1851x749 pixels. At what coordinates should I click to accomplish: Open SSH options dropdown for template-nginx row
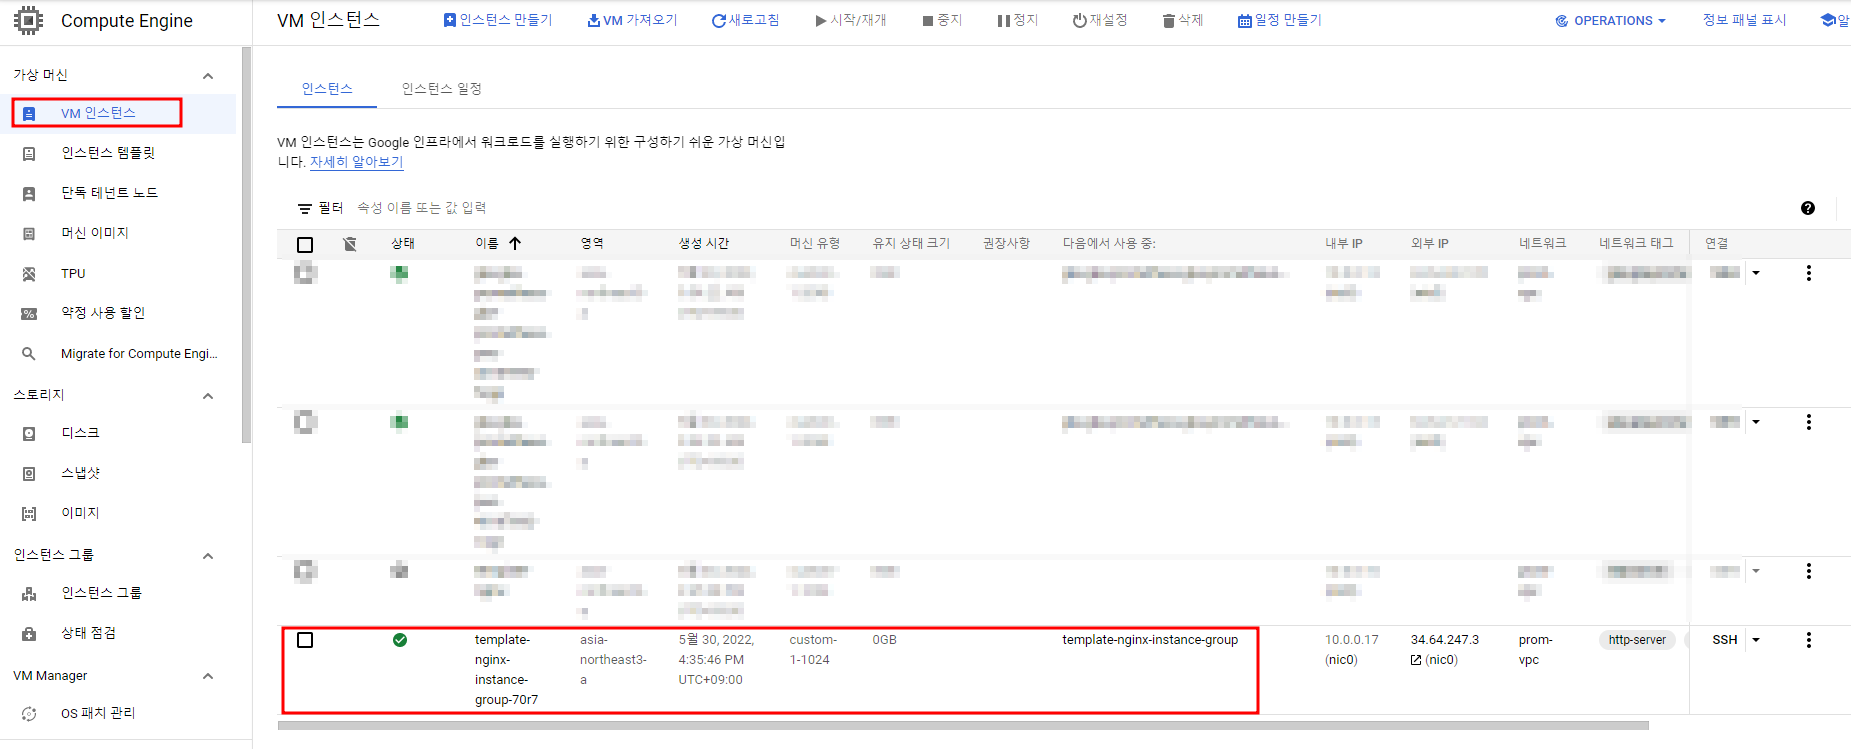1756,640
